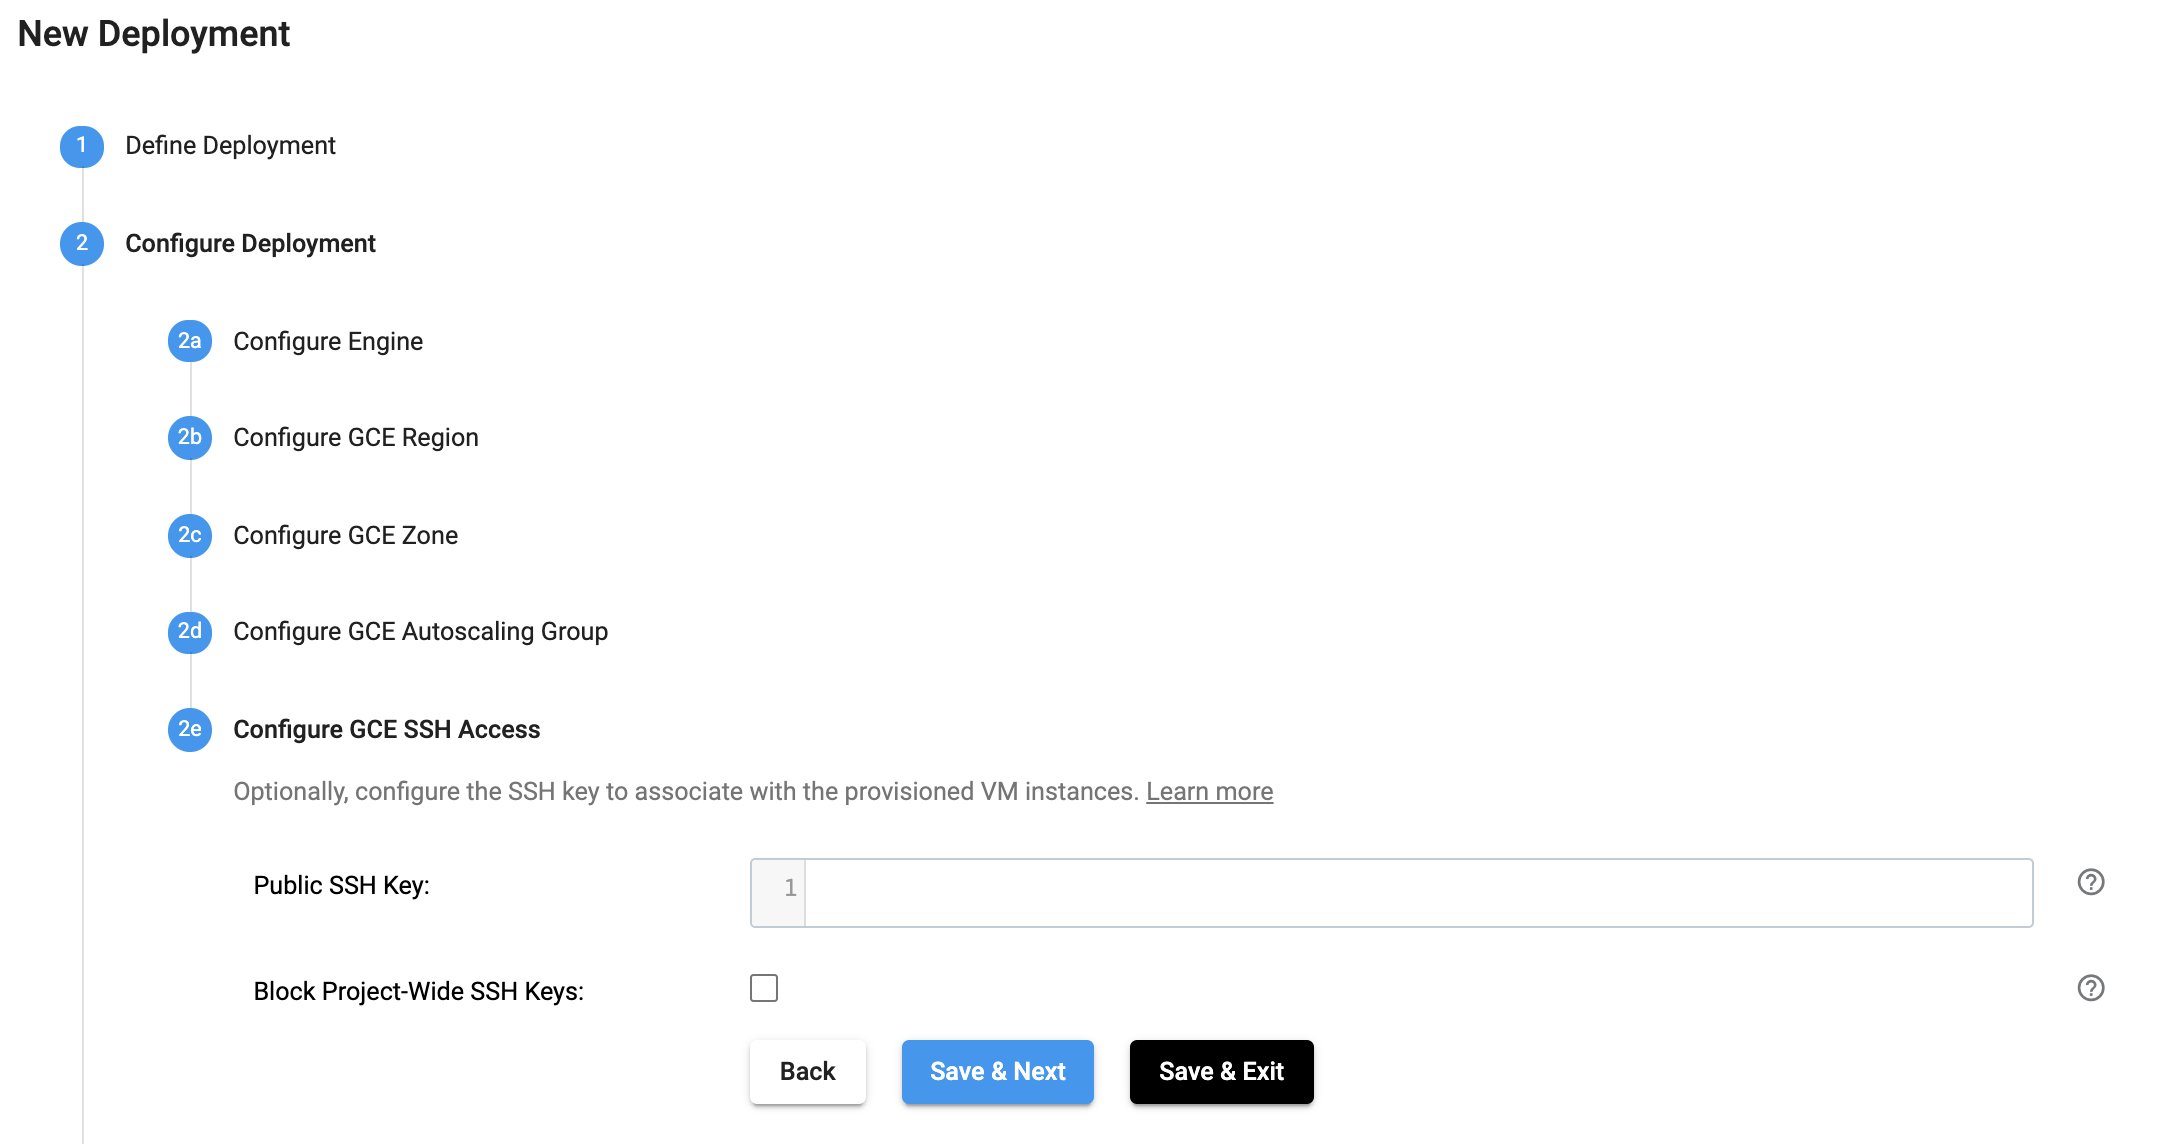
Task: Click the step 2 circle icon
Action: click(82, 244)
